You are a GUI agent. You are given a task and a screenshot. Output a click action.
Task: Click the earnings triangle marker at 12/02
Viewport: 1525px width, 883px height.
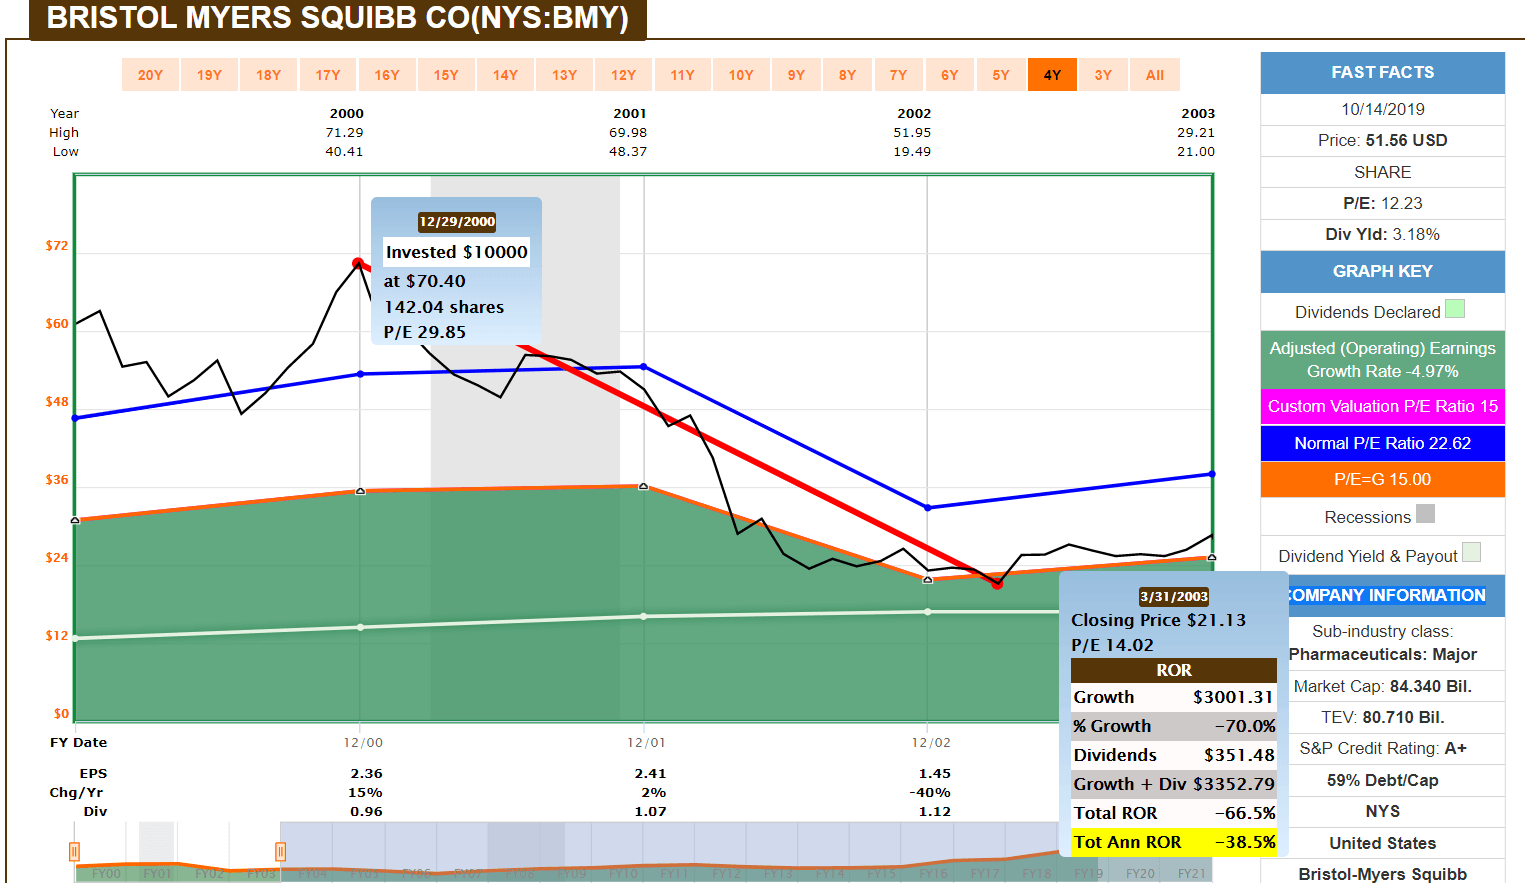coord(927,579)
